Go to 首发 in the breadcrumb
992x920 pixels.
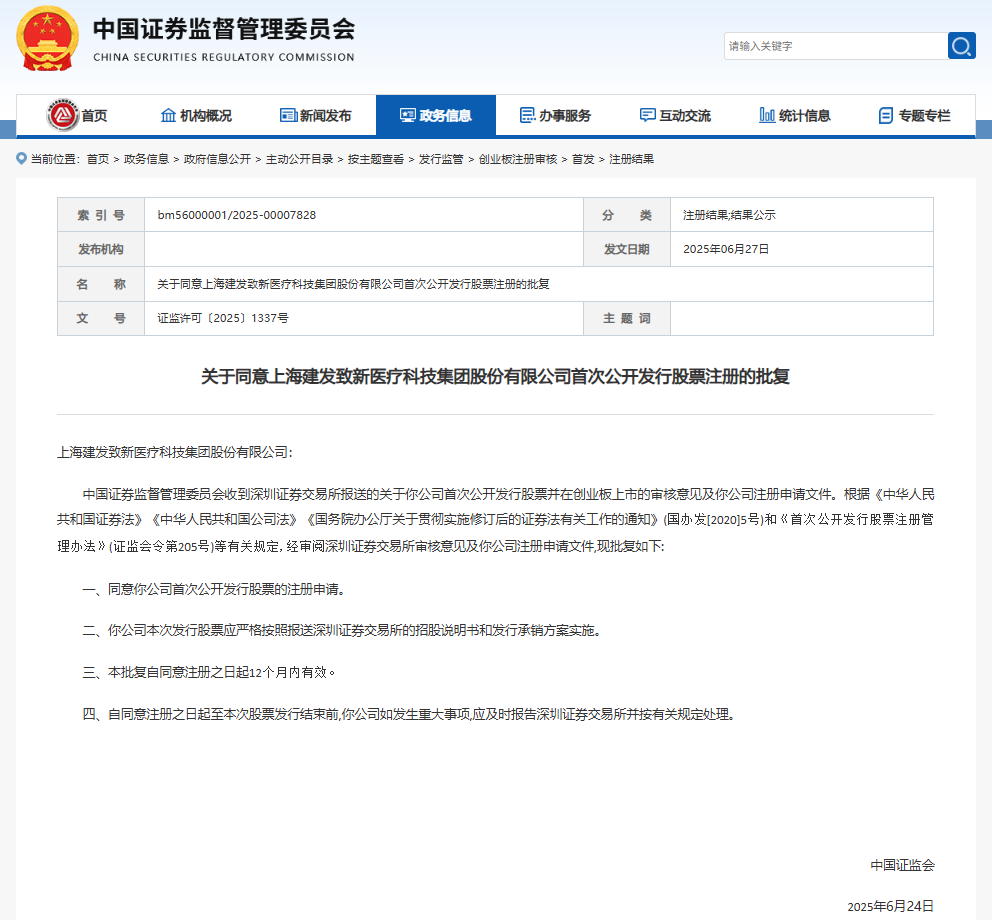tap(583, 159)
